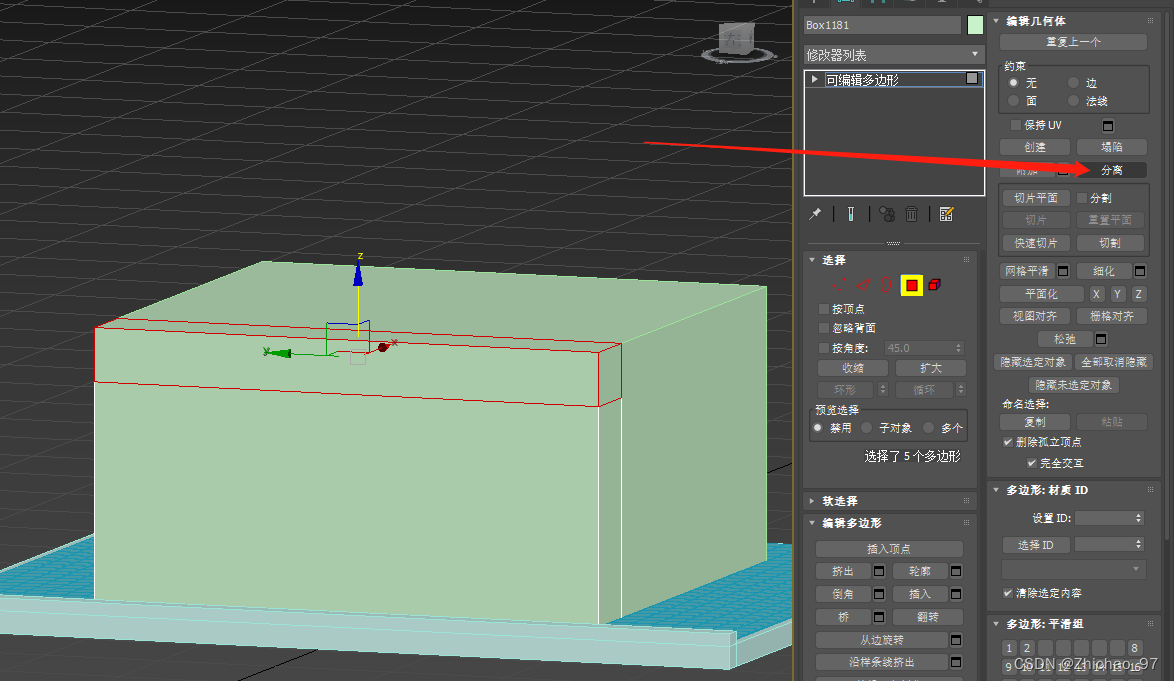Click the Pin Stack pushpin icon
The height and width of the screenshot is (681, 1174).
tap(815, 215)
